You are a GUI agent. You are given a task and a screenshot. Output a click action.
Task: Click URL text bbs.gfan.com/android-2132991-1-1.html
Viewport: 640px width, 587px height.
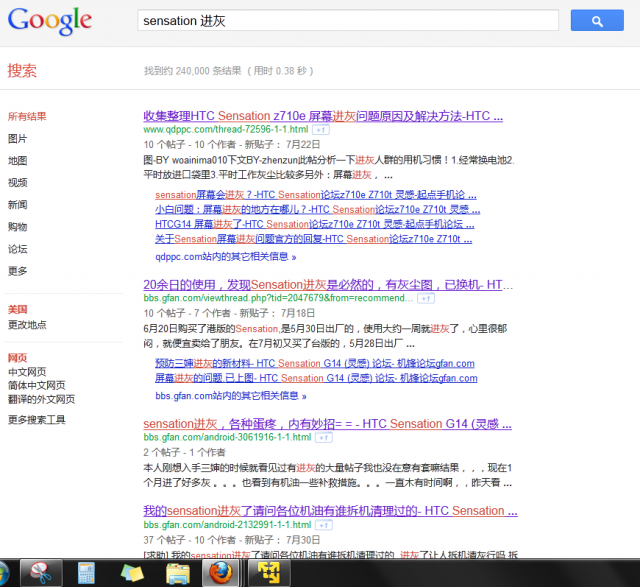coord(227,525)
